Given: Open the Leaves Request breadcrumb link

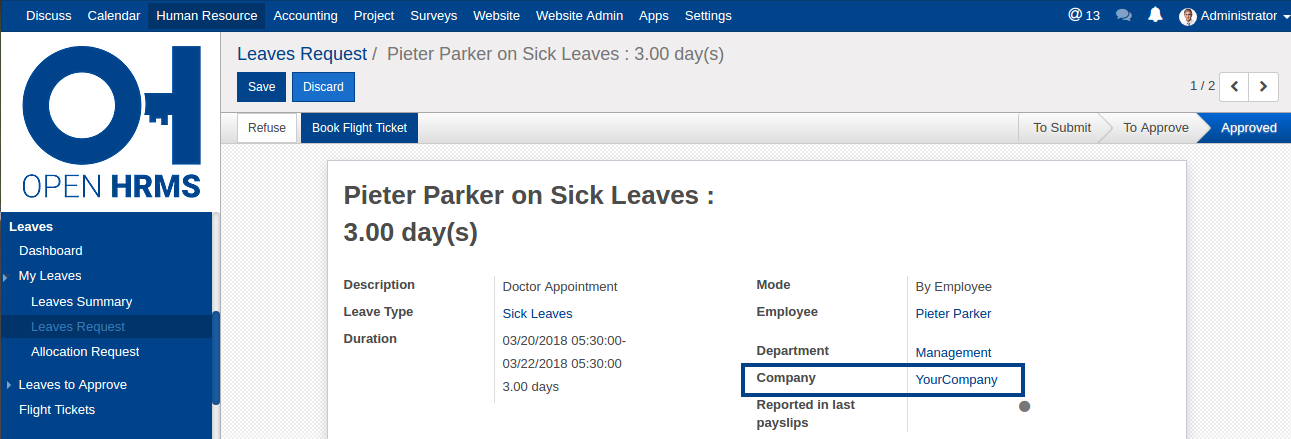Looking at the screenshot, I should [x=300, y=54].
